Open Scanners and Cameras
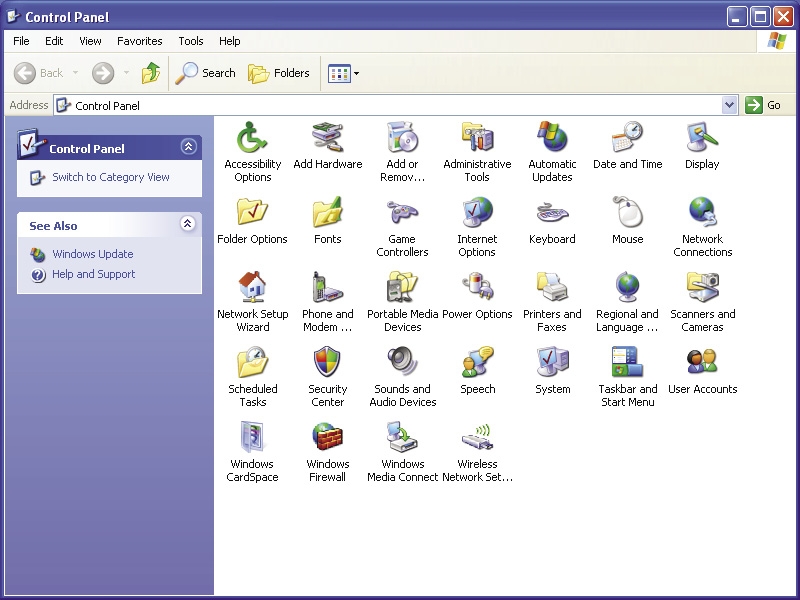The image size is (800, 600). (x=703, y=288)
